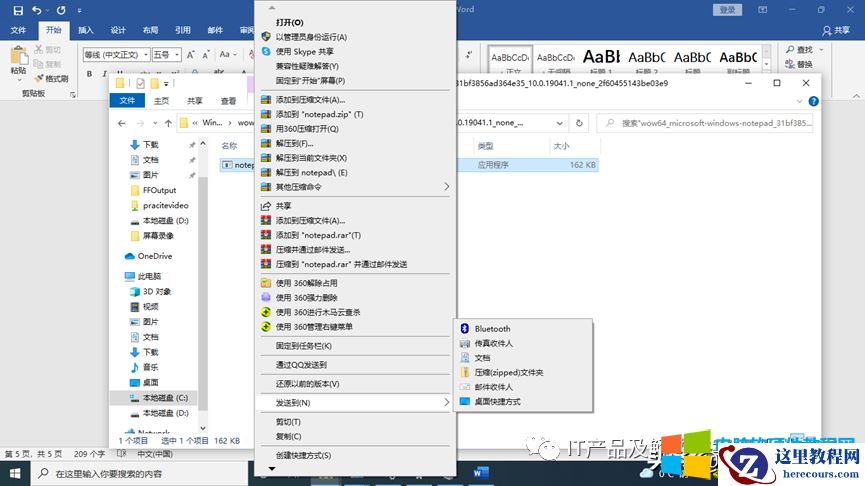
Task: Increase font size with larger A icon
Action: tap(190, 55)
